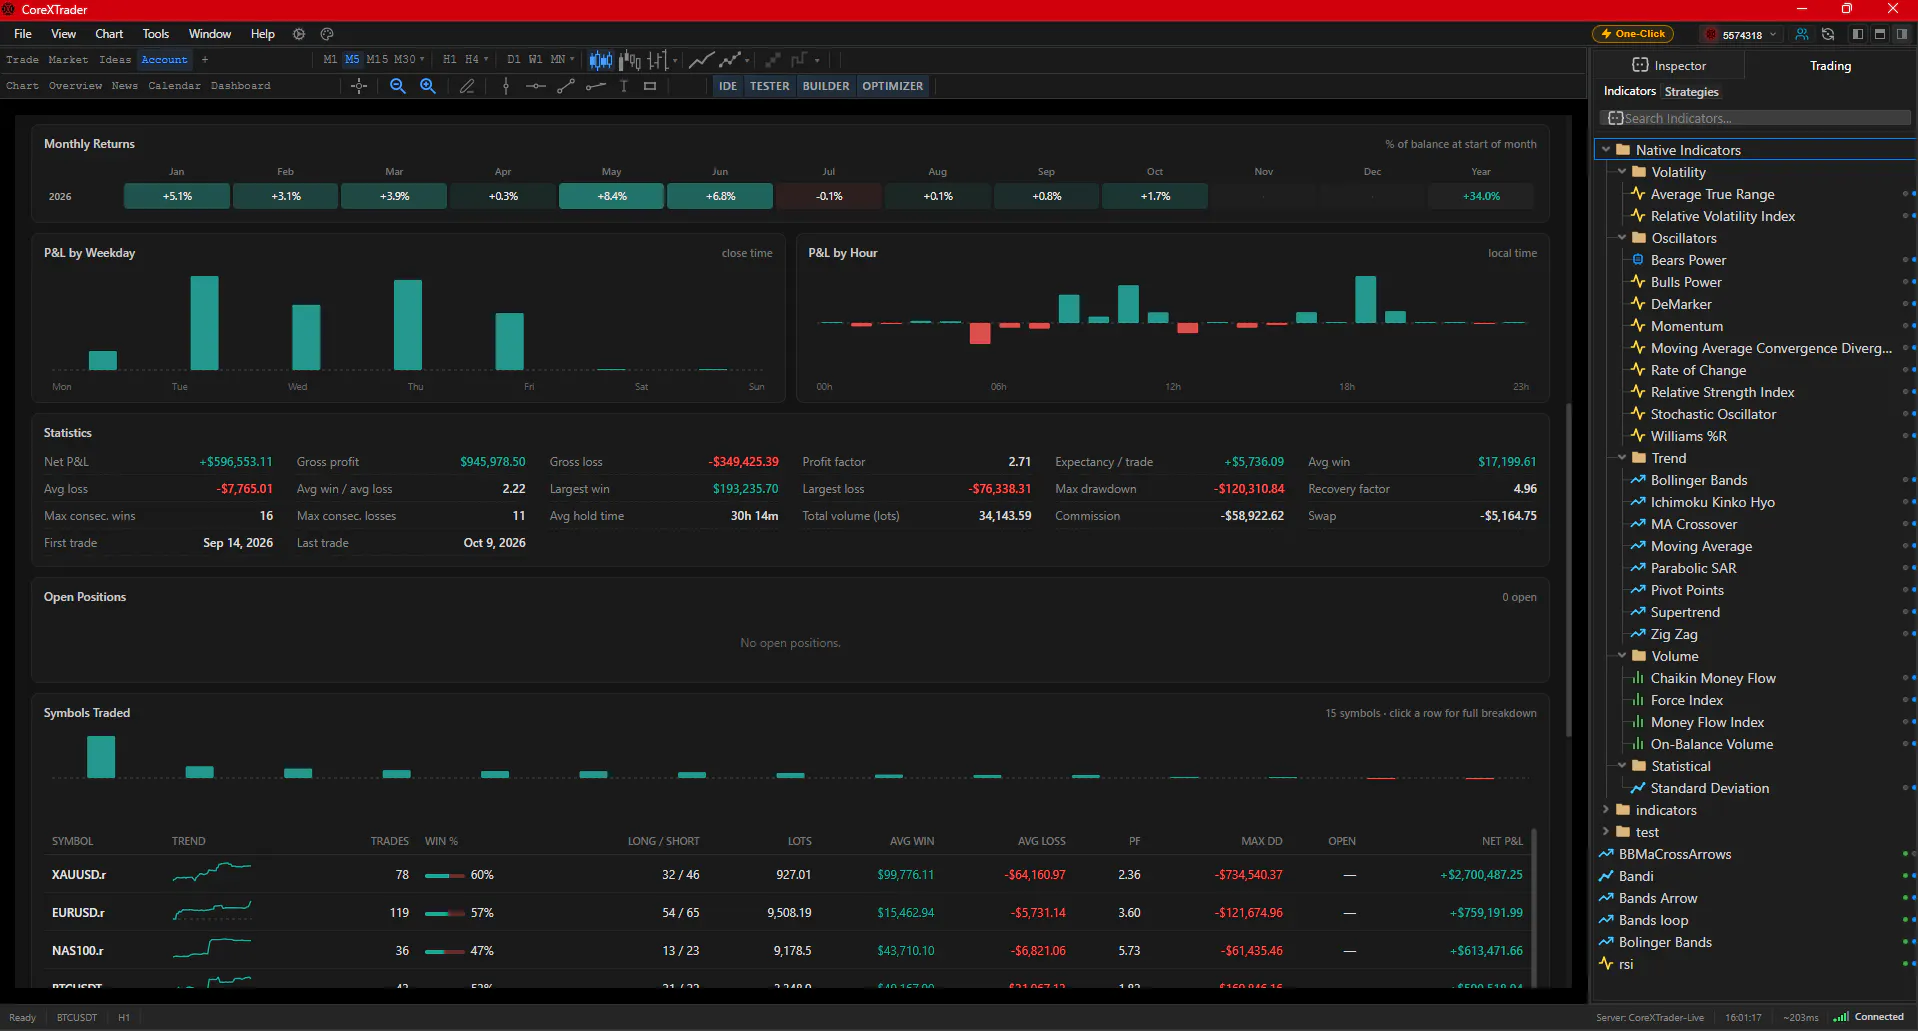Enable One-Click trading
This screenshot has height=1031, width=1918.
(x=1633, y=34)
